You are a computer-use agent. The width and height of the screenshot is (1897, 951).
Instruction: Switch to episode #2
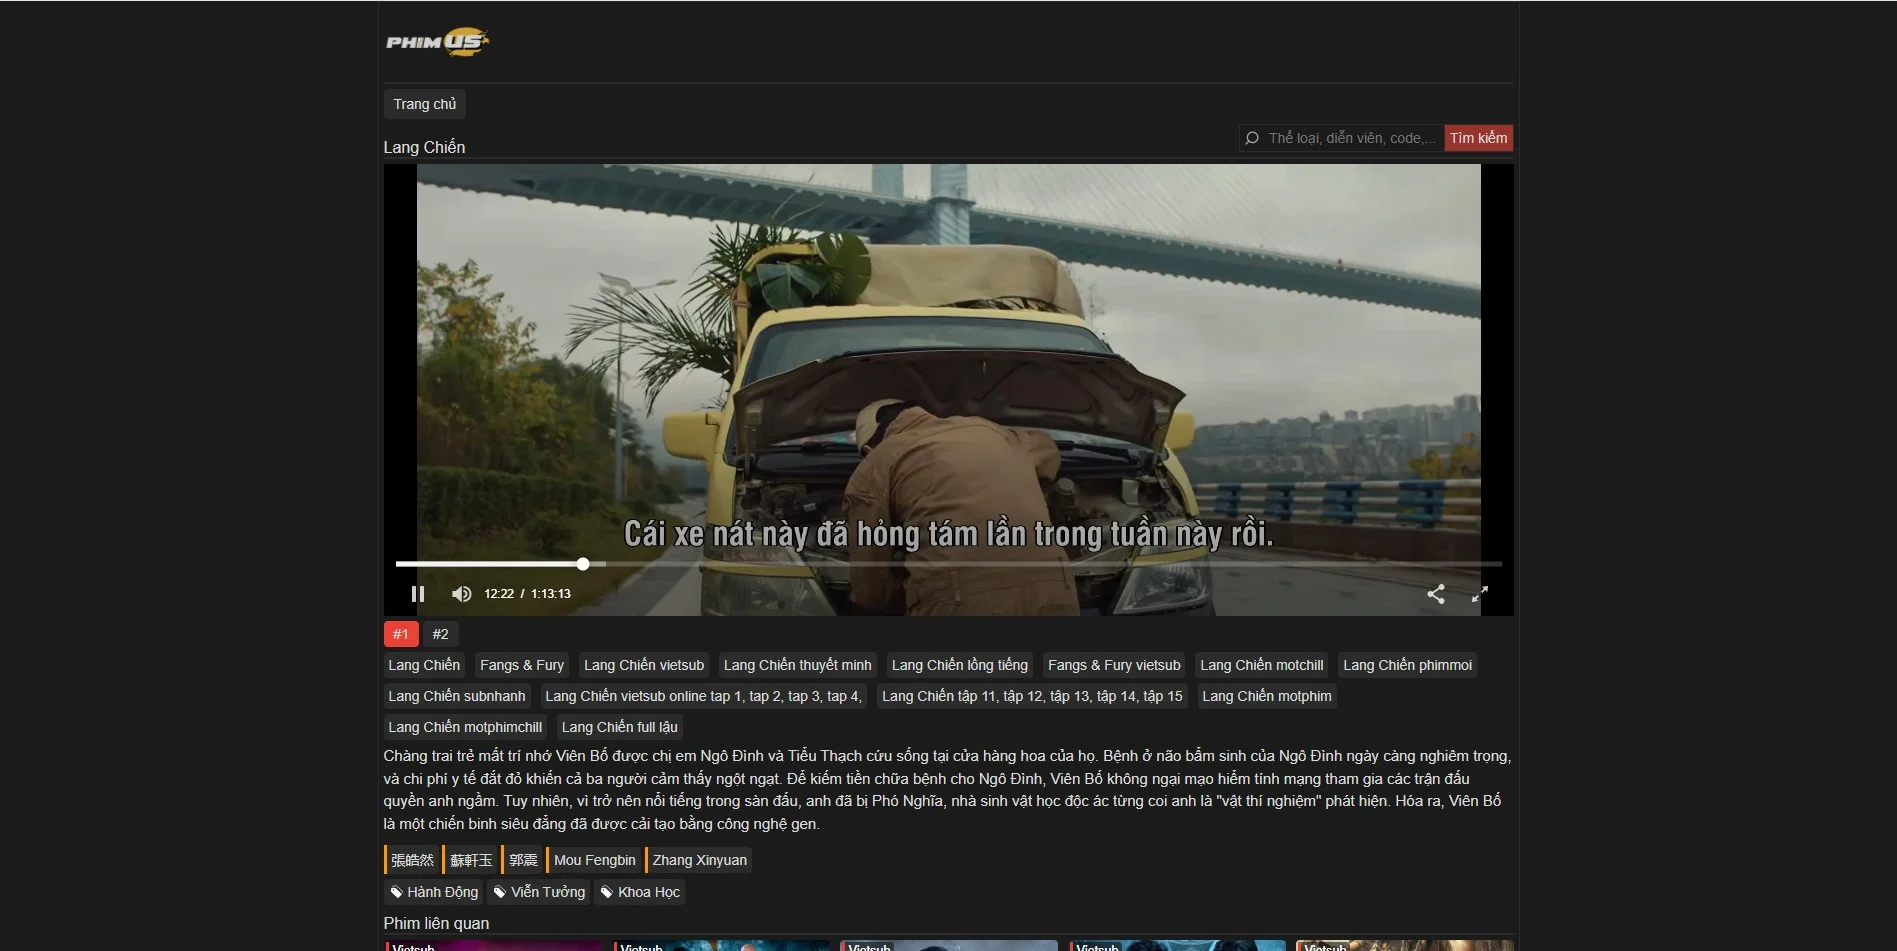point(440,633)
